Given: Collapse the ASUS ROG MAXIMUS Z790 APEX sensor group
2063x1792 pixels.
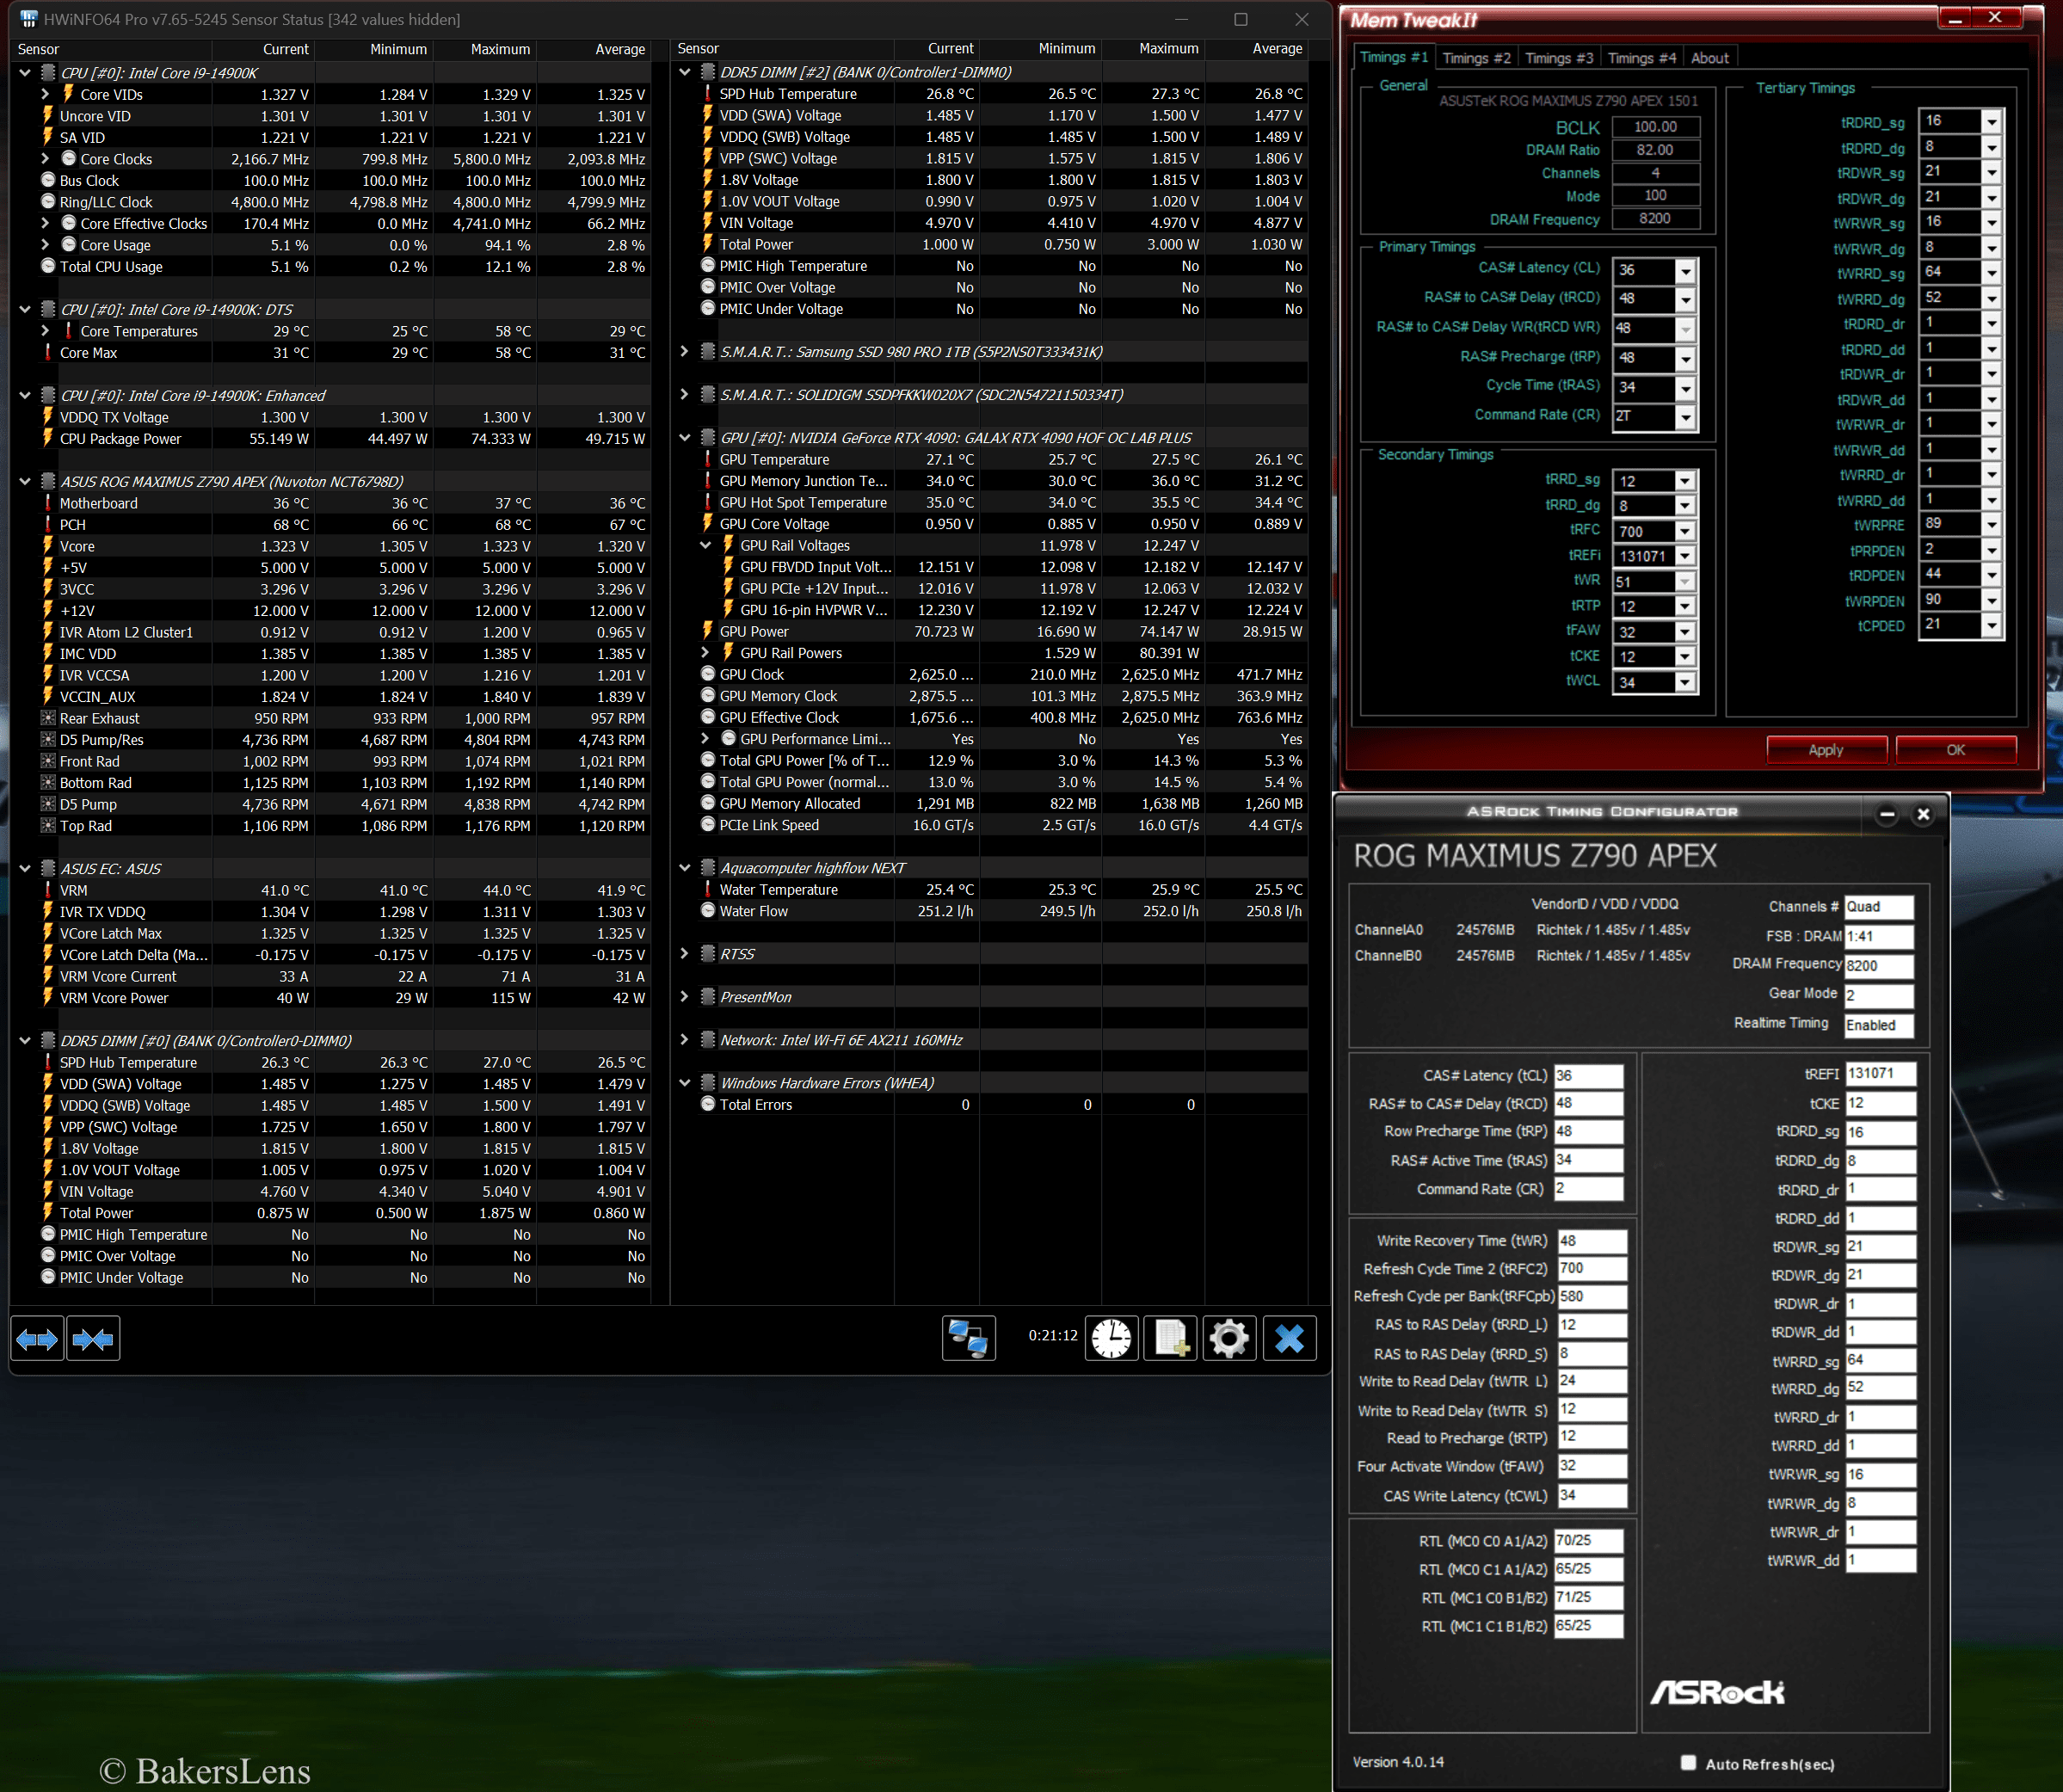Looking at the screenshot, I should tap(25, 481).
